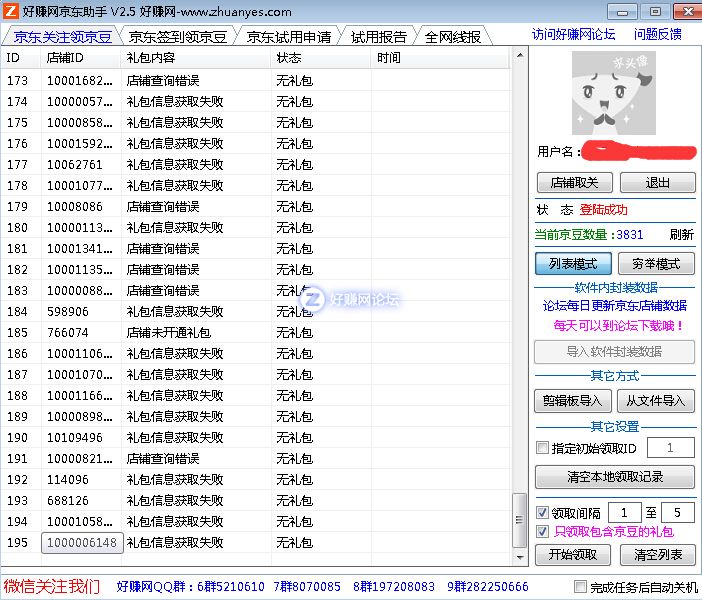Viewport: 702px width, 600px height.
Task: Close the 好赚网京东助手 window
Action: pos(688,12)
